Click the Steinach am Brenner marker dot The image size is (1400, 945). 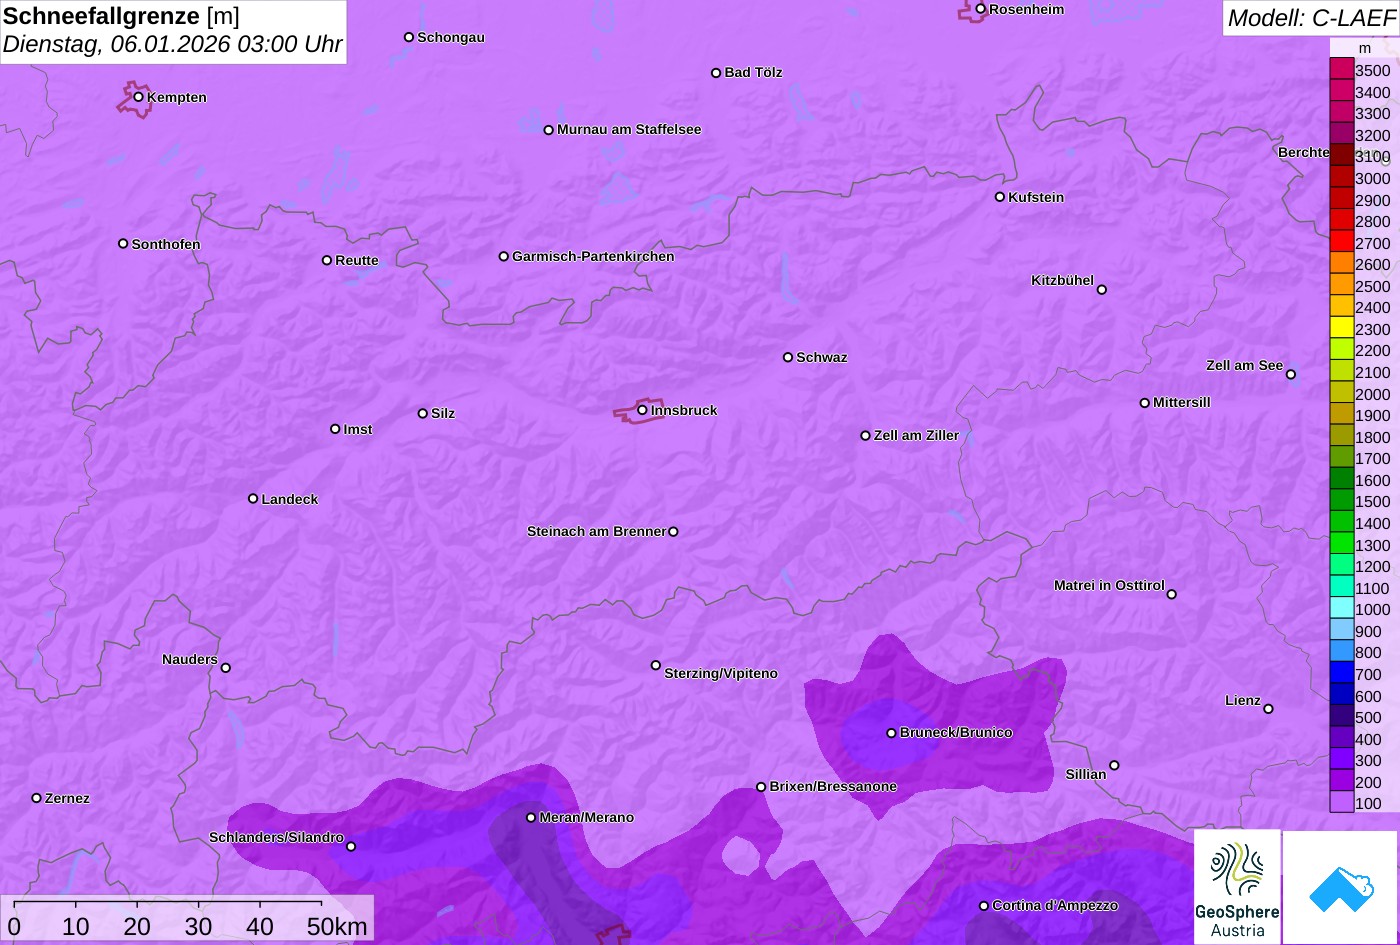(673, 531)
